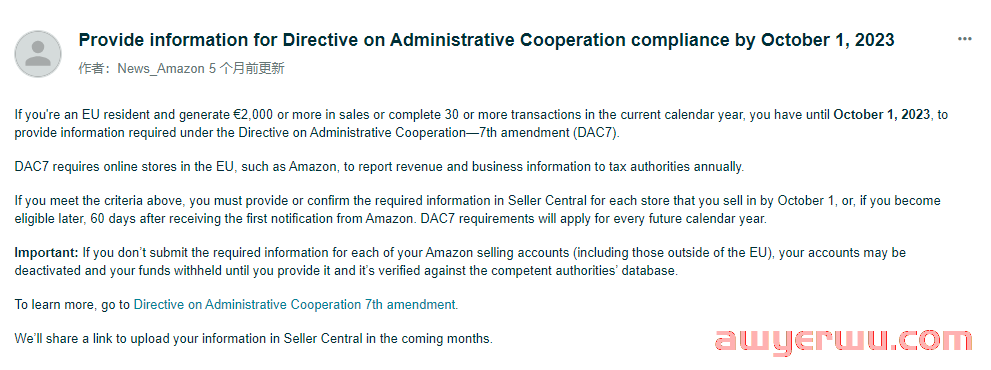Open the three-dot more options menu

(x=964, y=39)
